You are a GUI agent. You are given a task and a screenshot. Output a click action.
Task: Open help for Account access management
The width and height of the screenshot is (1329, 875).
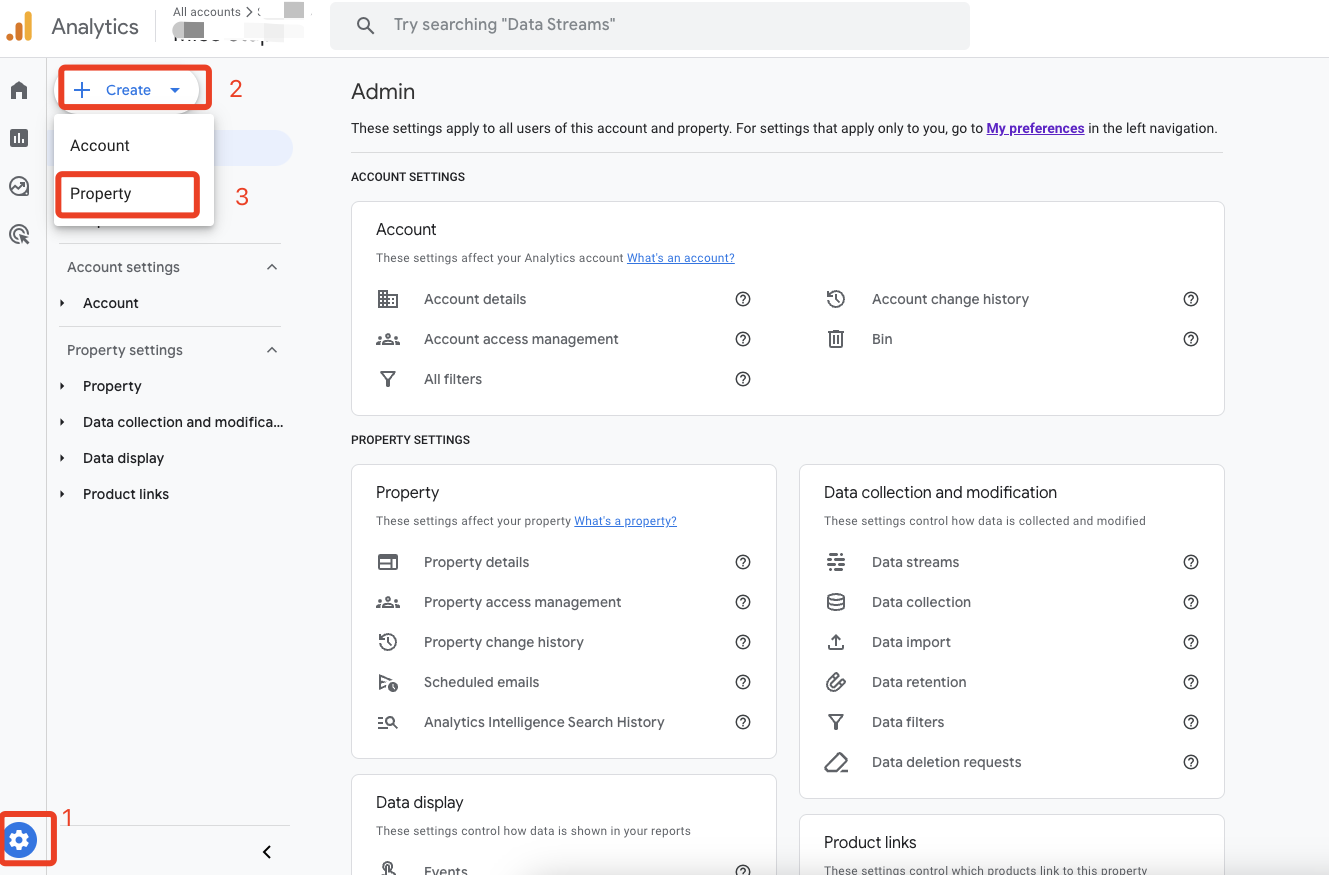(743, 339)
